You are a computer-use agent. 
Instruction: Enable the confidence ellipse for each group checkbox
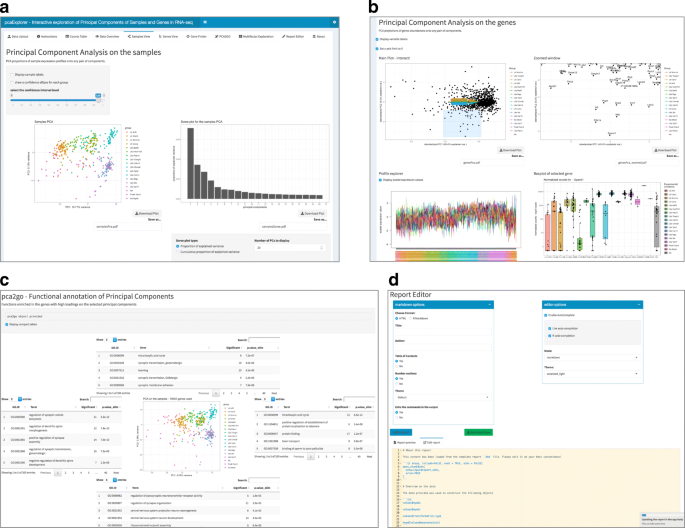(12, 82)
